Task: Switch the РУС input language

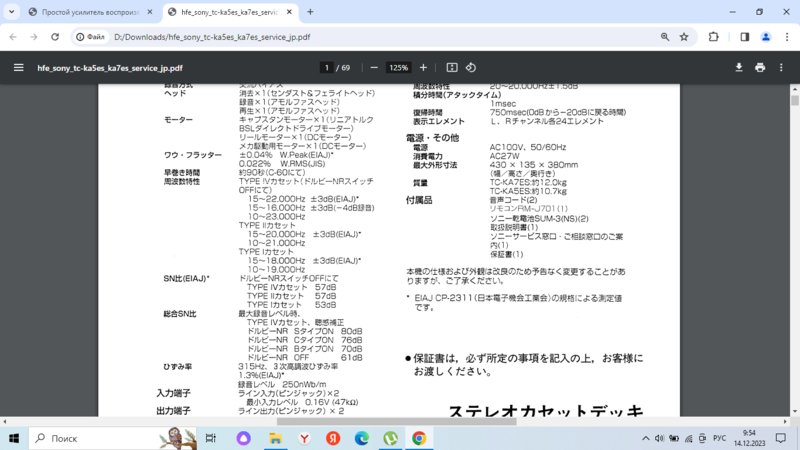Action: [x=719, y=438]
